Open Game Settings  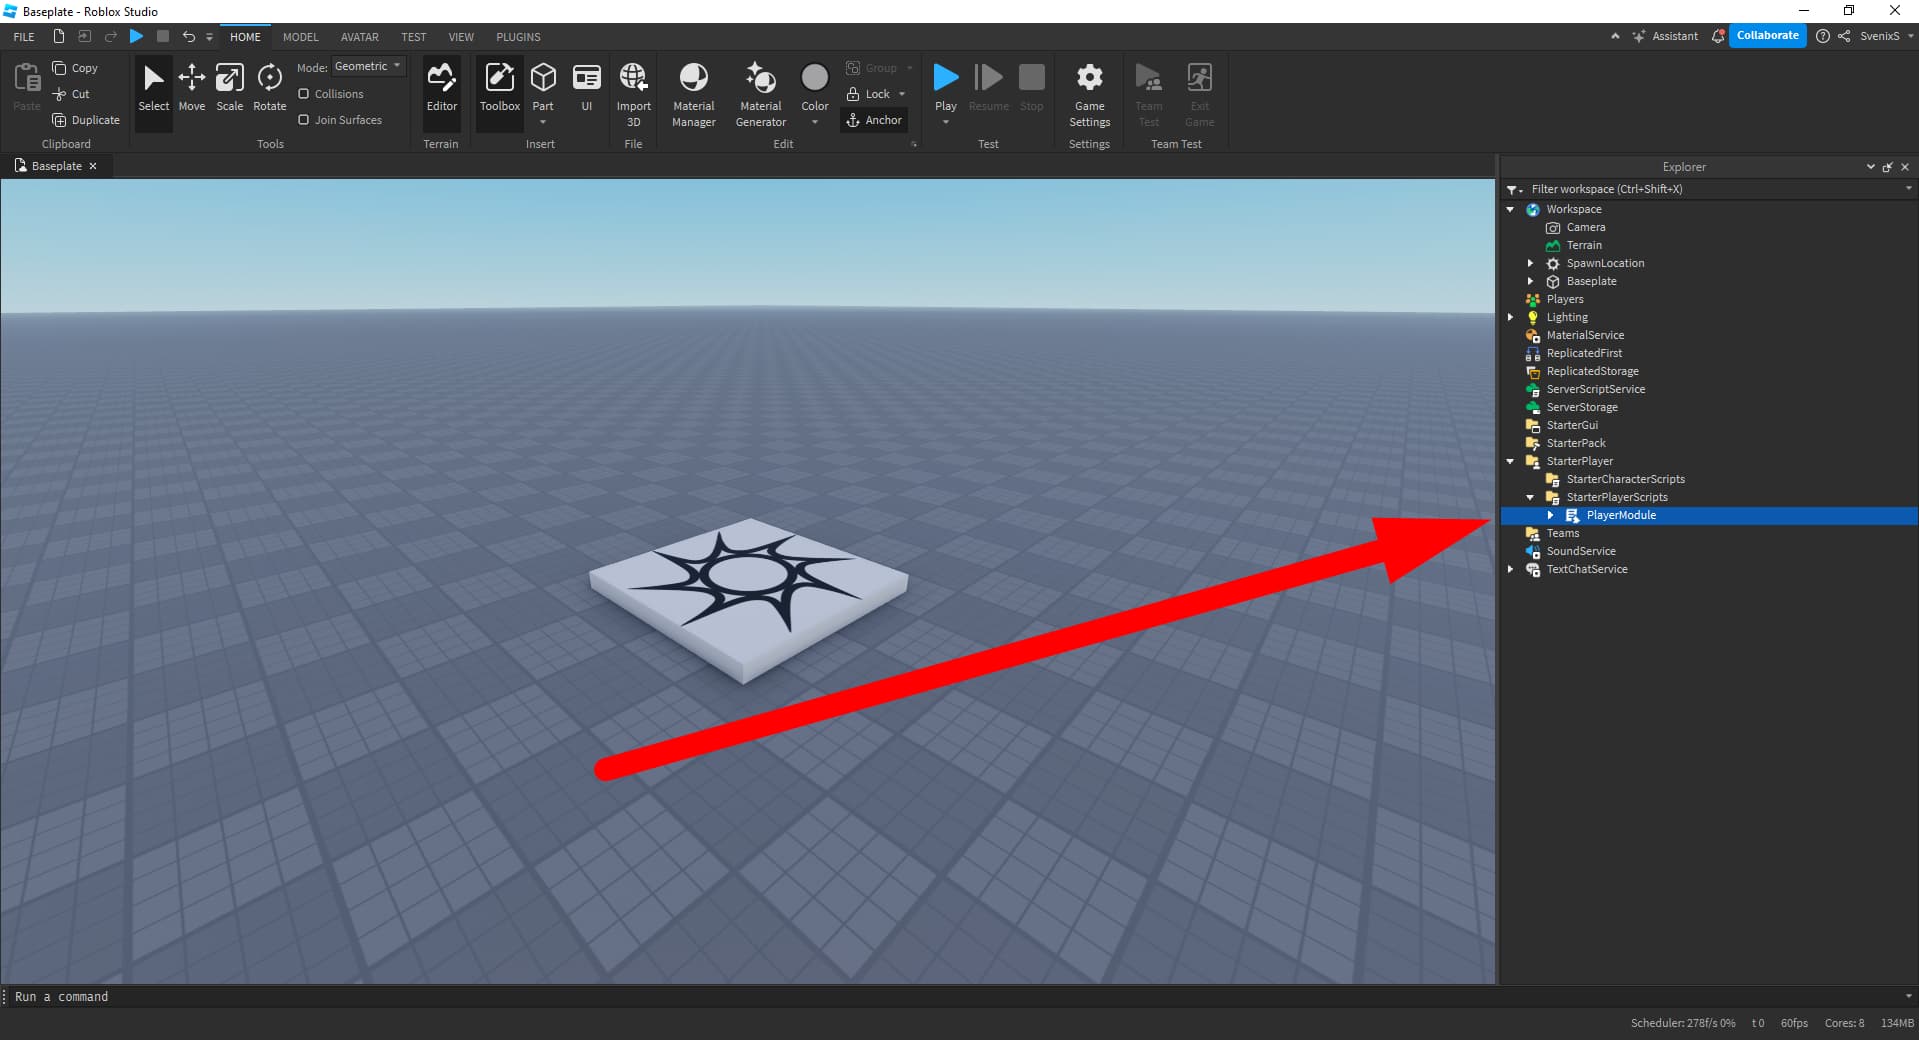(x=1088, y=90)
